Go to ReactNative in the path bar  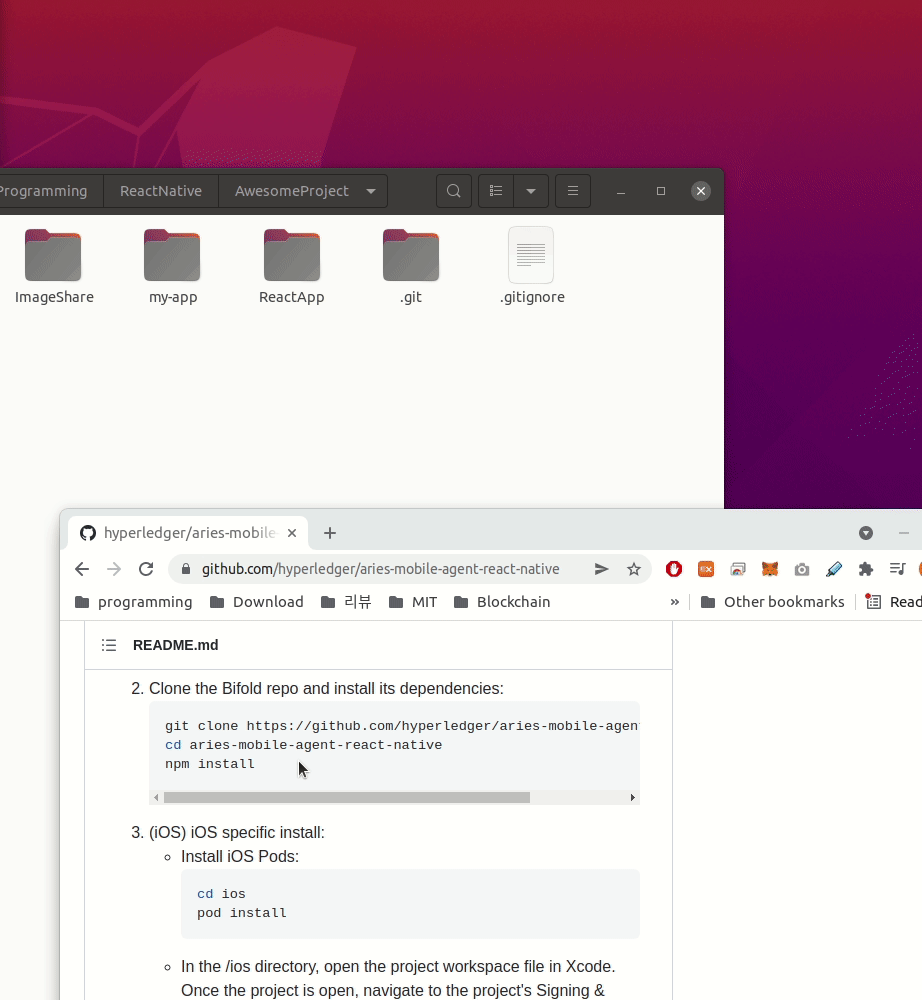point(161,191)
